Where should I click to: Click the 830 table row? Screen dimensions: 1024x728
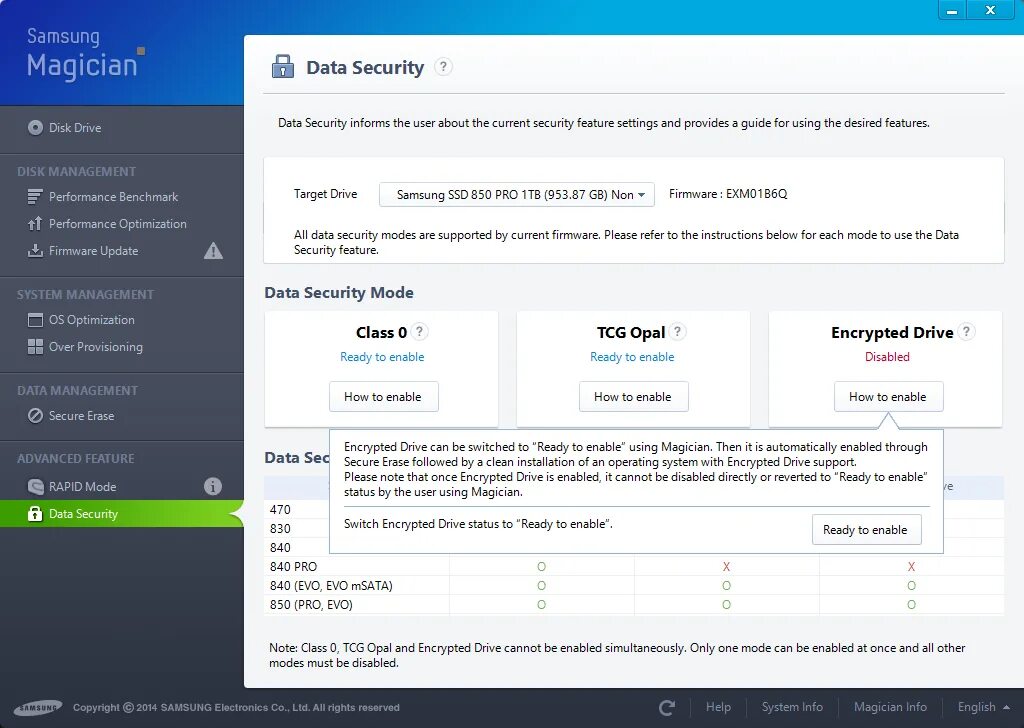(x=280, y=528)
